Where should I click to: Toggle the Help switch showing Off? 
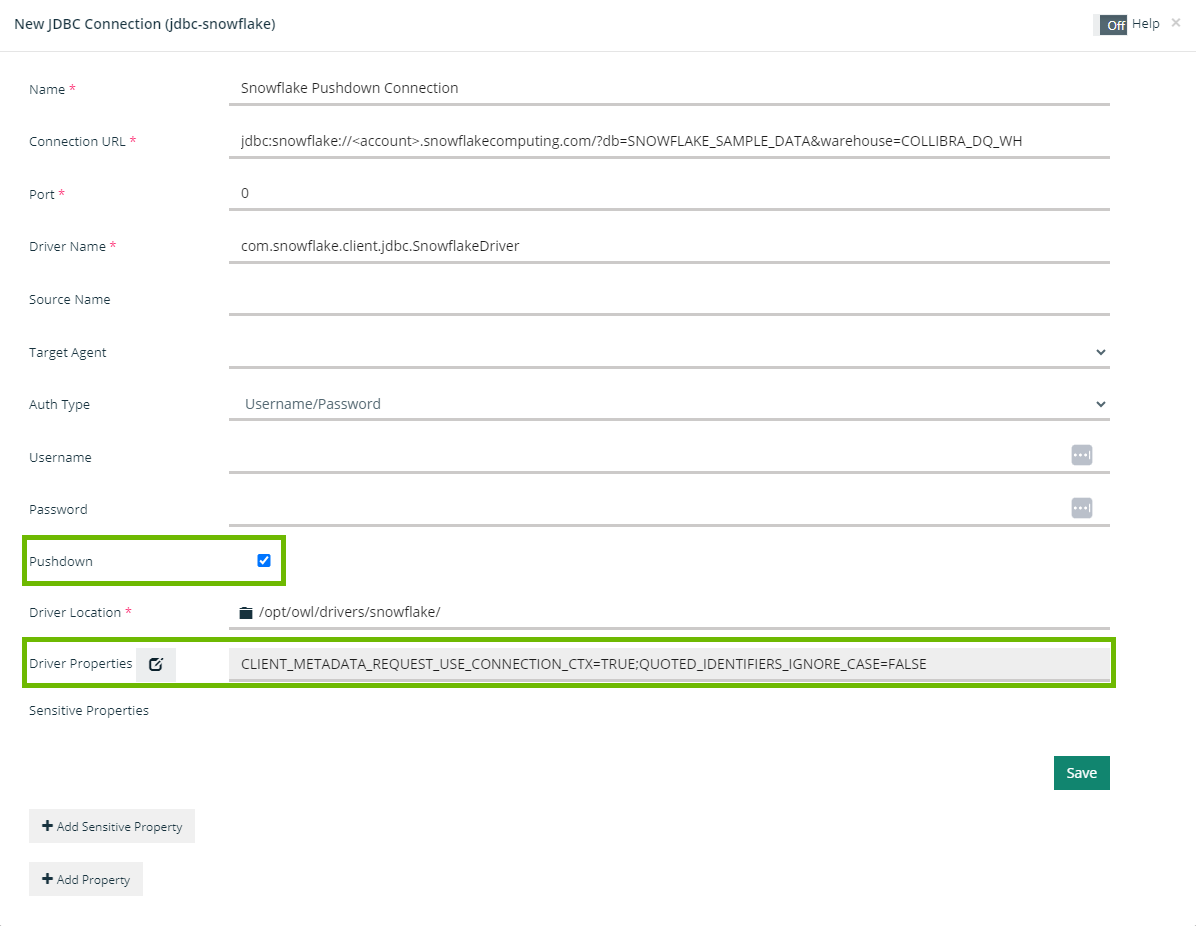click(x=1110, y=24)
